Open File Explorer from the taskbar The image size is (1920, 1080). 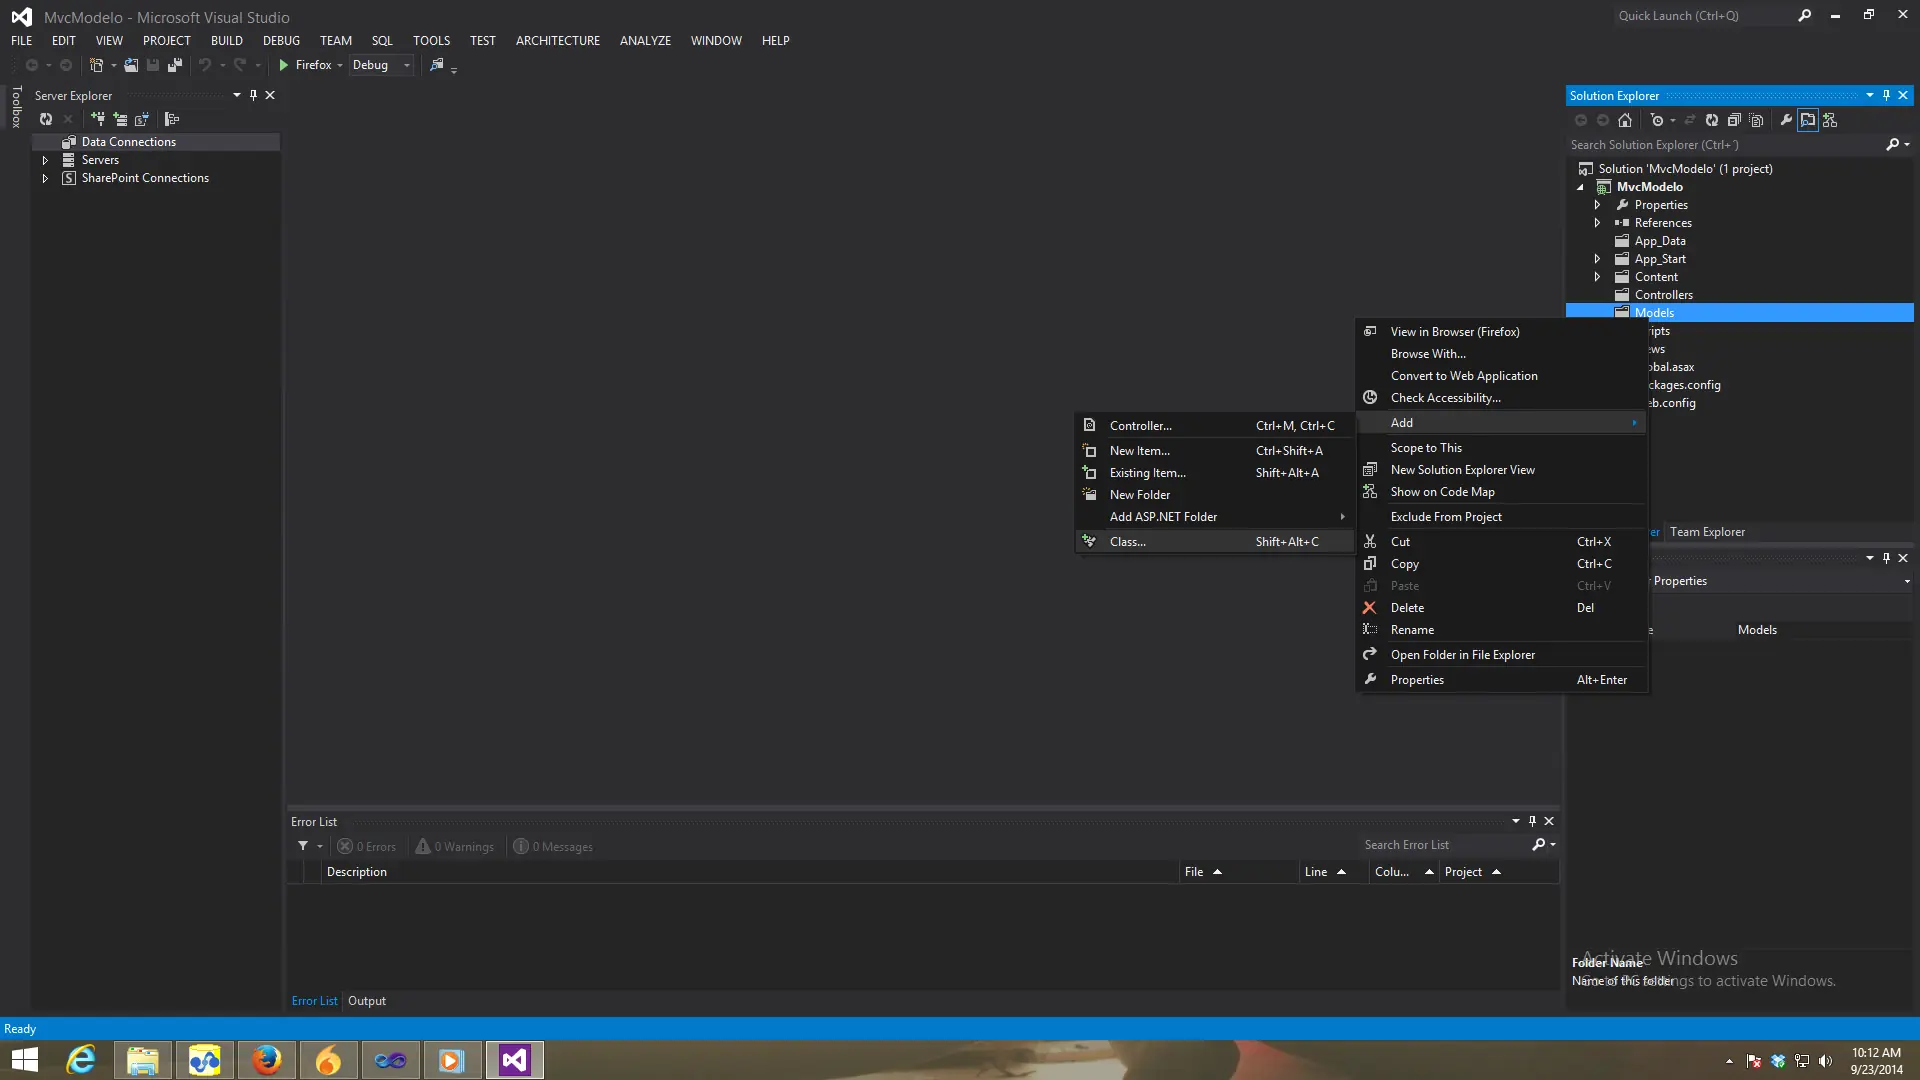point(143,1060)
